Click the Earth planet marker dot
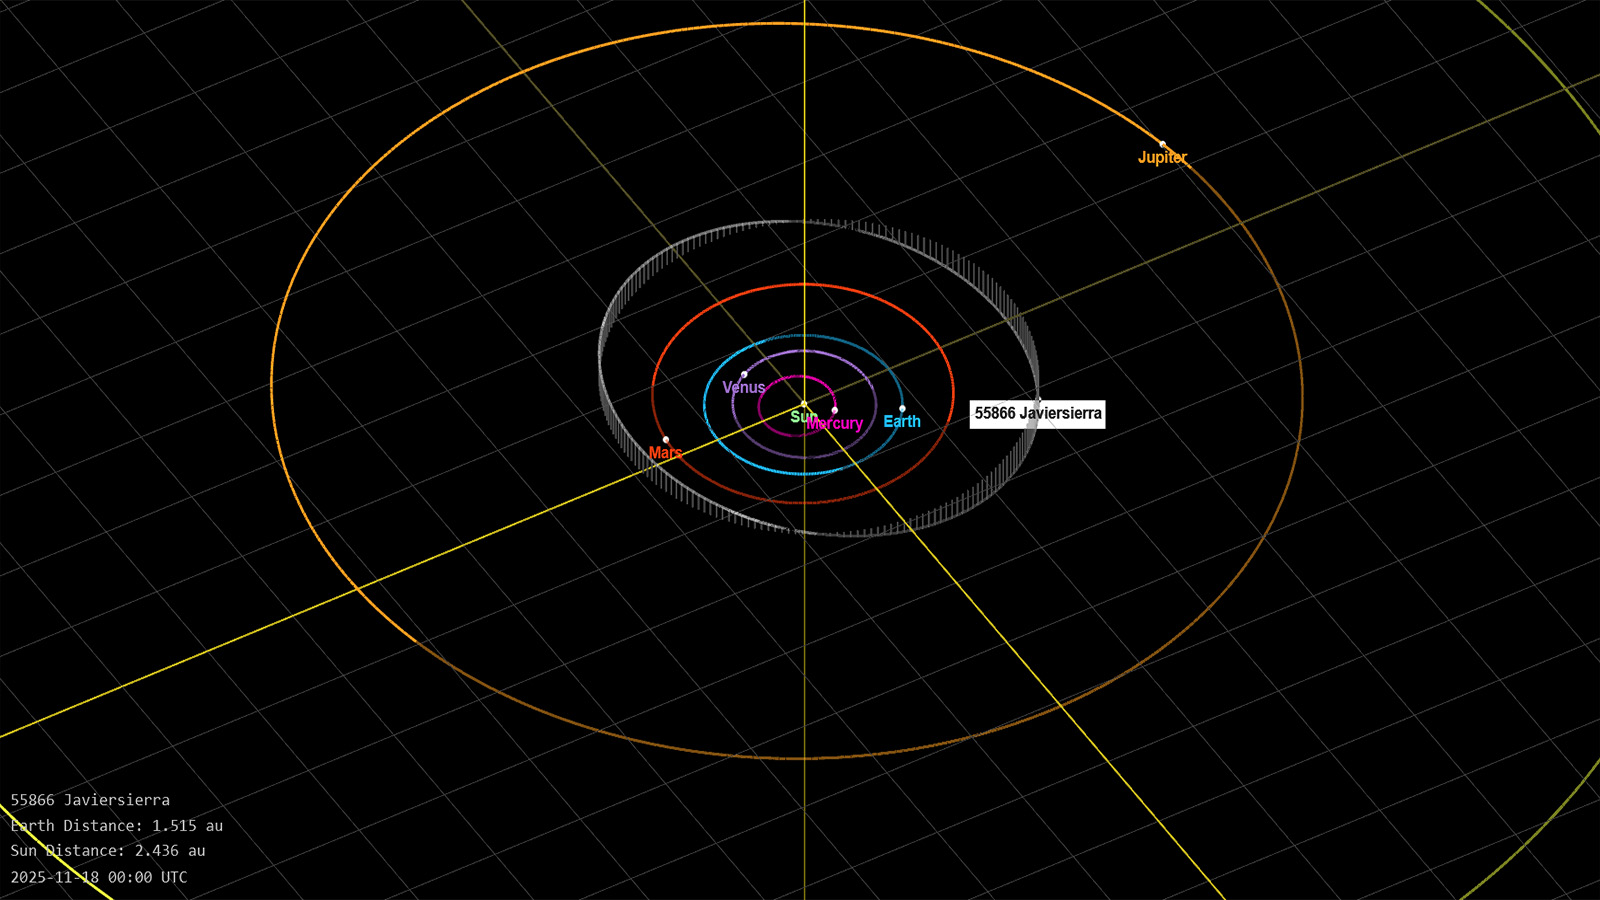The width and height of the screenshot is (1600, 900). [902, 409]
